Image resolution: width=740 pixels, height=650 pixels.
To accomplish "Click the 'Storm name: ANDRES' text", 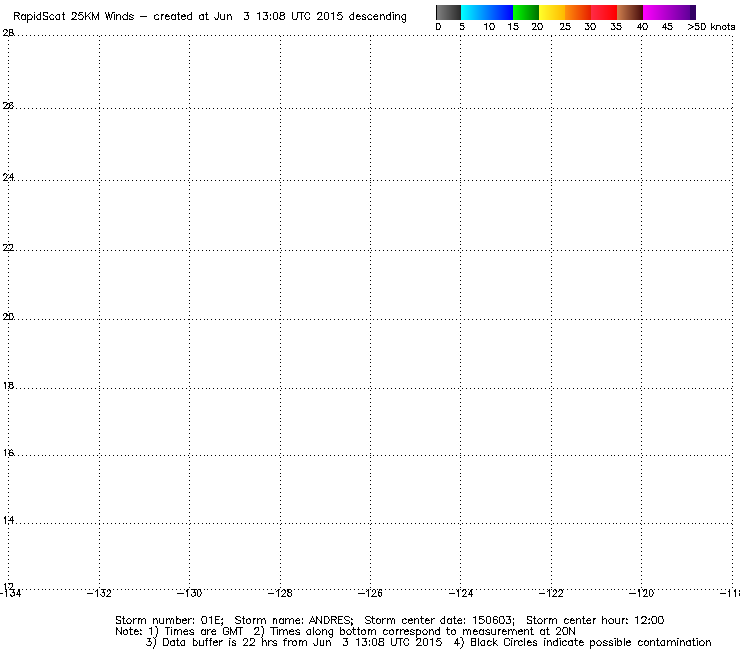I will pos(294,620).
